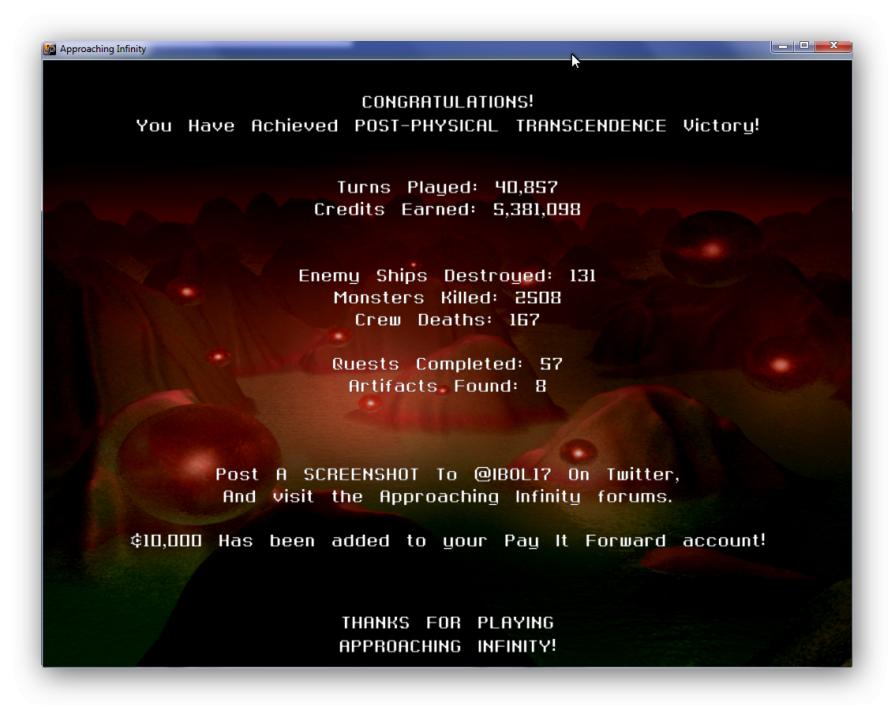
Task: Click the $10,000 amount text
Action: pos(166,541)
